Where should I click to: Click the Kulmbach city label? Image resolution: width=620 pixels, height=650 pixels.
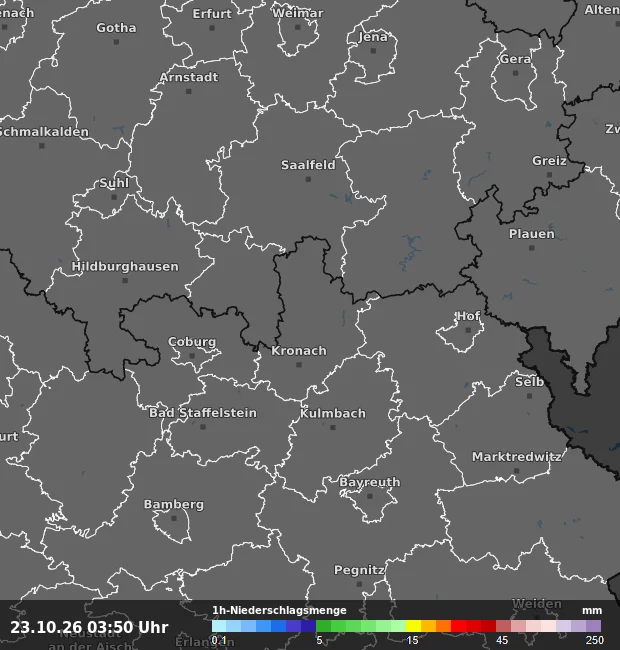(333, 413)
